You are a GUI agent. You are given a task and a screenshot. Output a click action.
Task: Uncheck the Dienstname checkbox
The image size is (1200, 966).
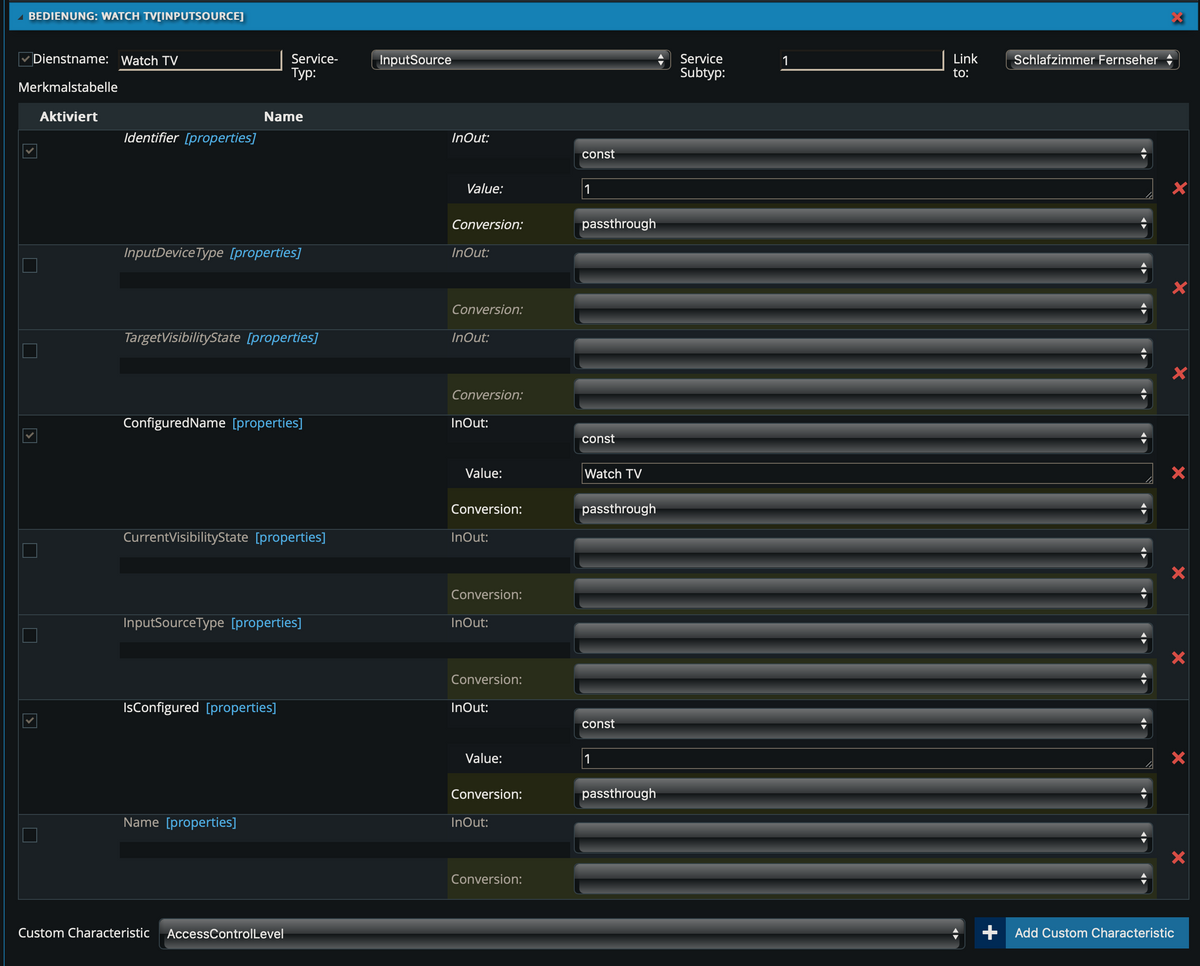click(x=23, y=59)
